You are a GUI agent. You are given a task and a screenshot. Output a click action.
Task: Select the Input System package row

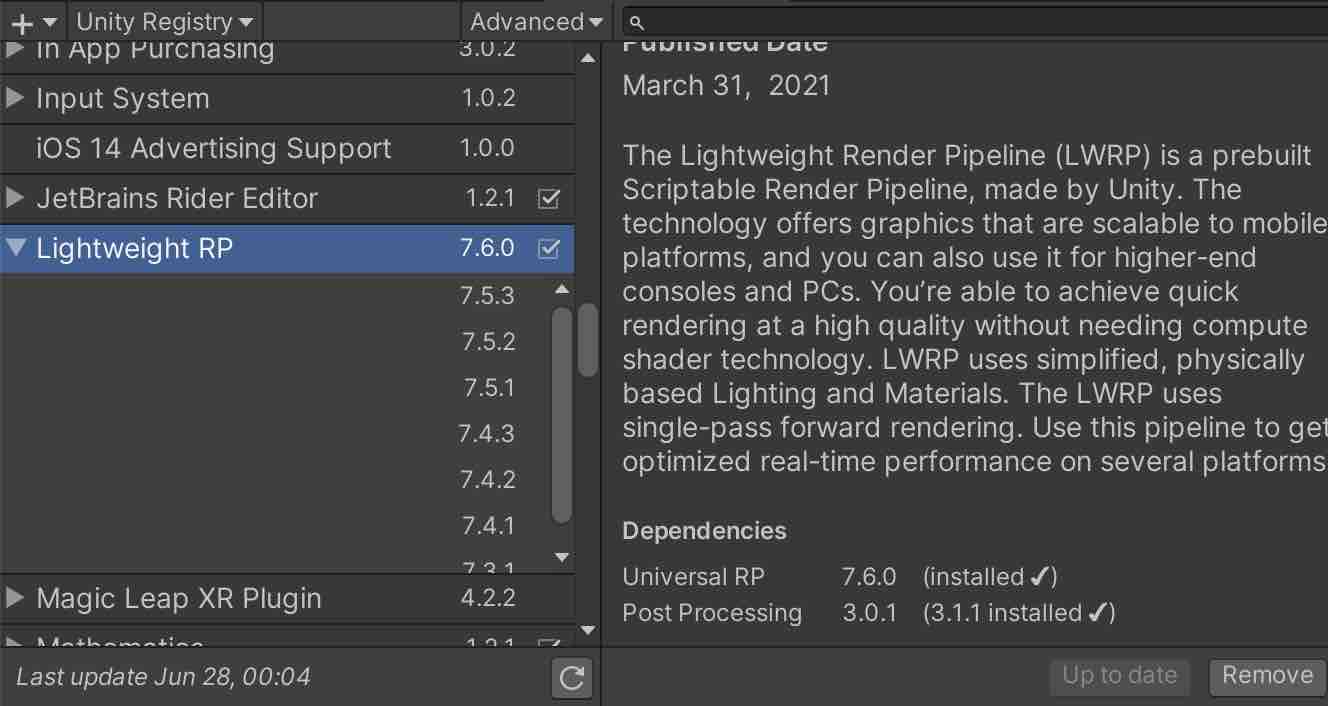pyautogui.click(x=287, y=99)
